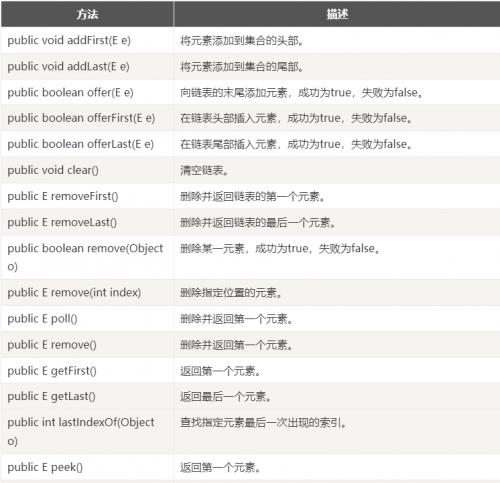Viewport: 500px width, 483px height.
Task: Click the remove(int index) method cell
Action: pyautogui.click(x=87, y=293)
